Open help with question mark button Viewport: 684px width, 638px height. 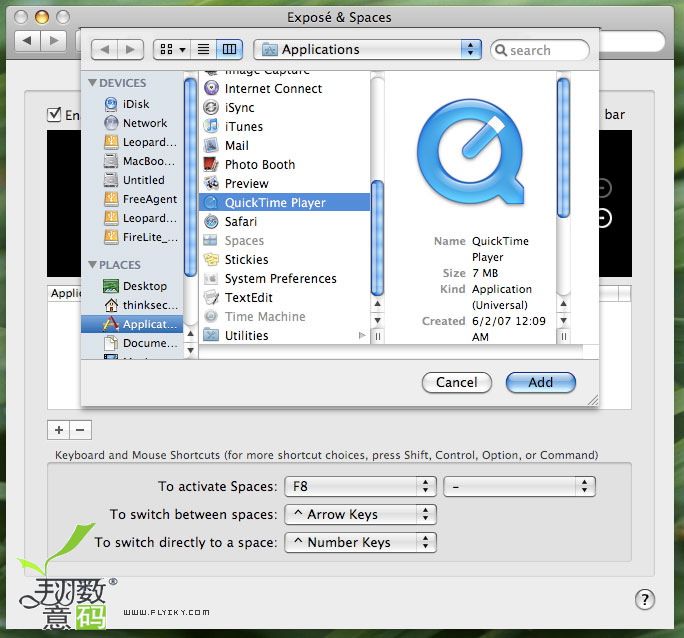[x=645, y=599]
